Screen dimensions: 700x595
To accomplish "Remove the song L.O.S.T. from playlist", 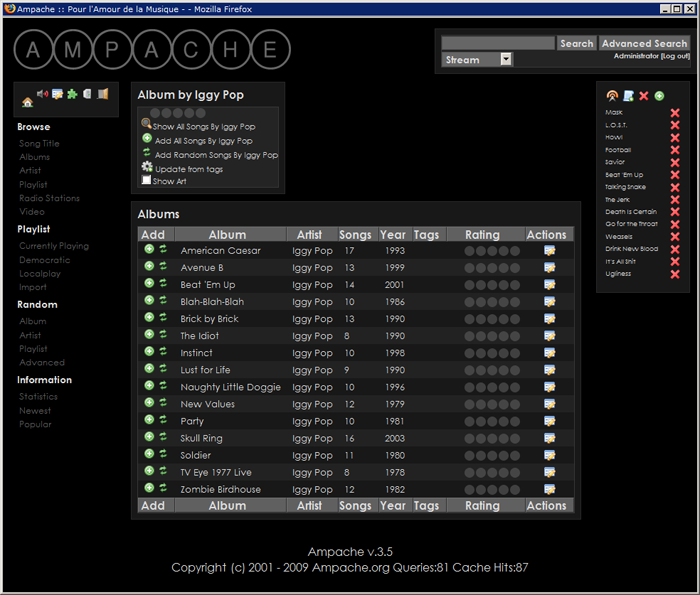I will [x=675, y=125].
